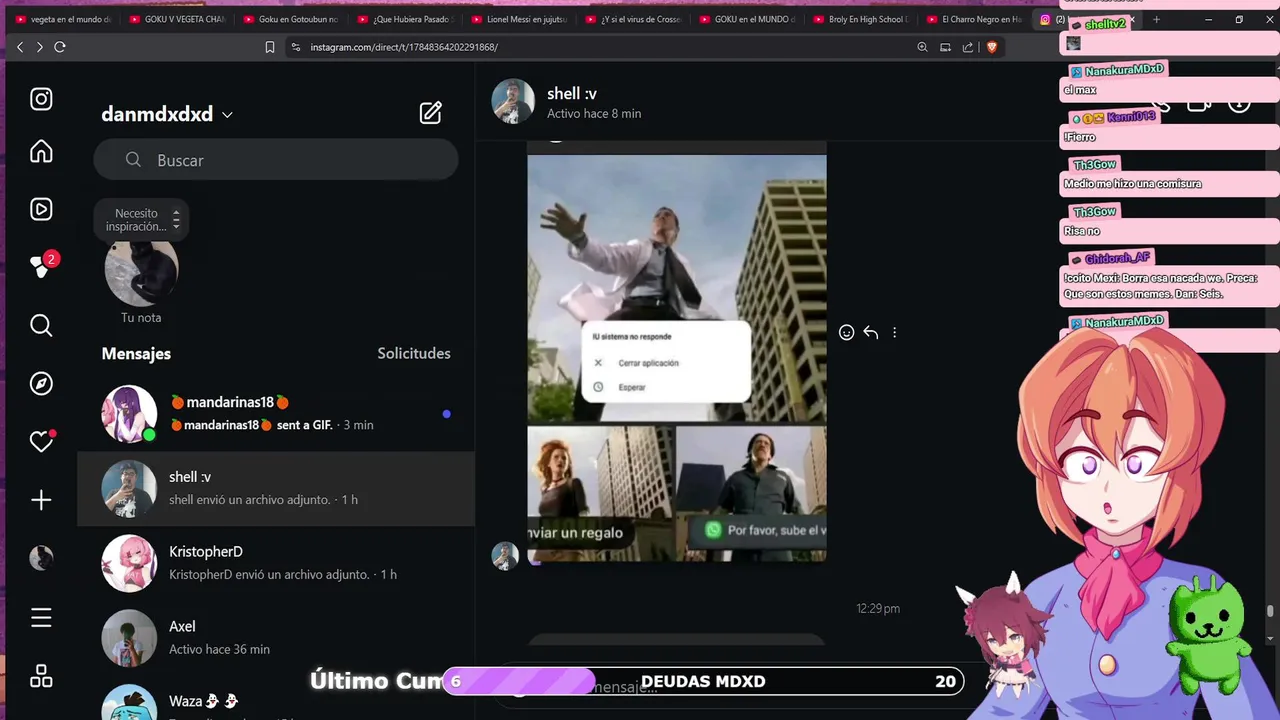Open the apps grid icon in sidebar

tap(41, 677)
